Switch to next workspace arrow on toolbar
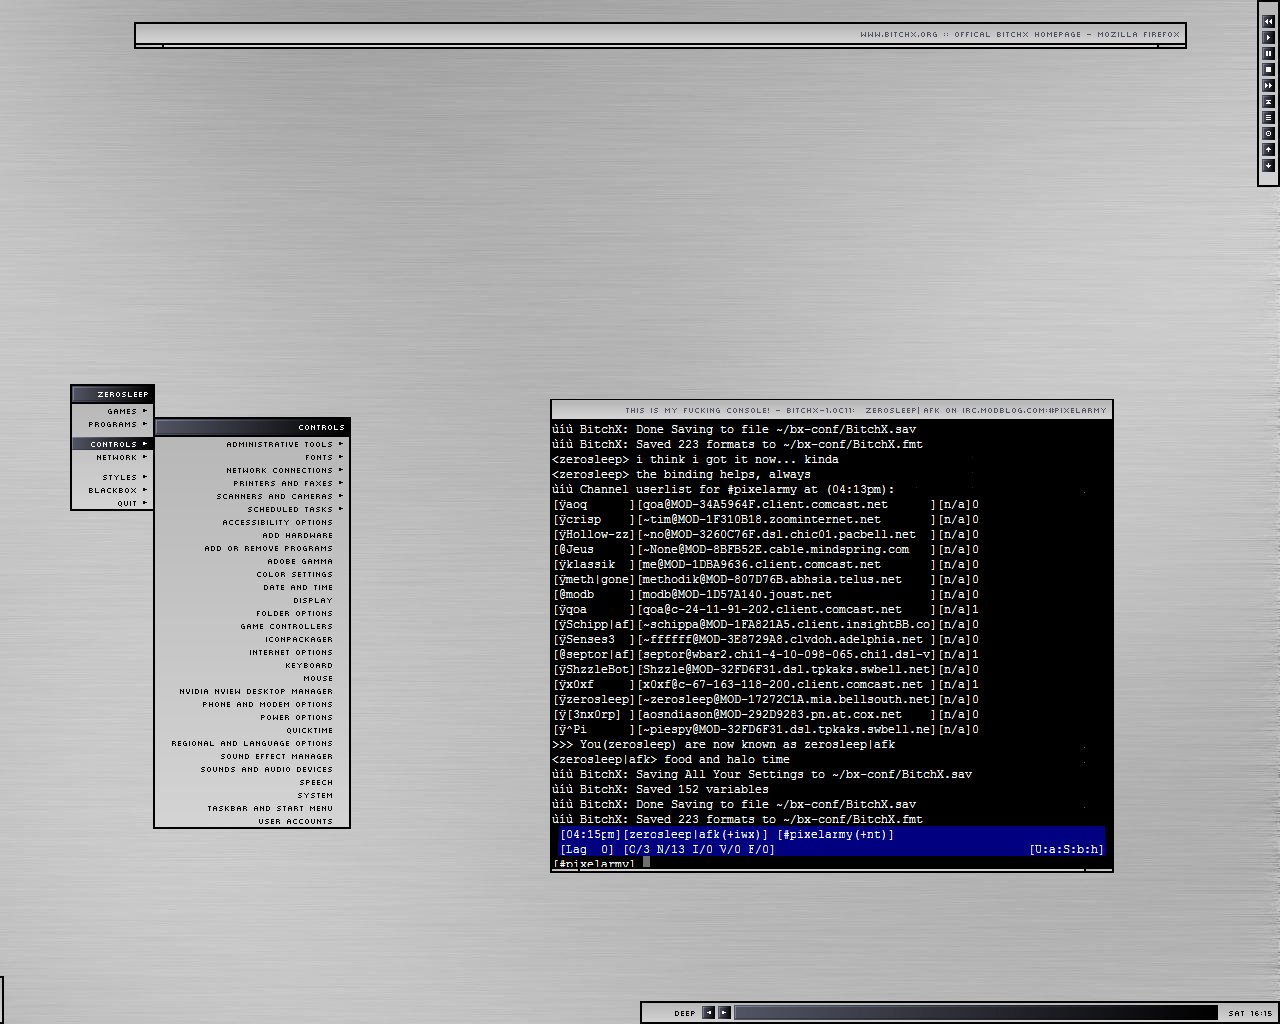This screenshot has width=1280, height=1024. pyautogui.click(x=725, y=1012)
